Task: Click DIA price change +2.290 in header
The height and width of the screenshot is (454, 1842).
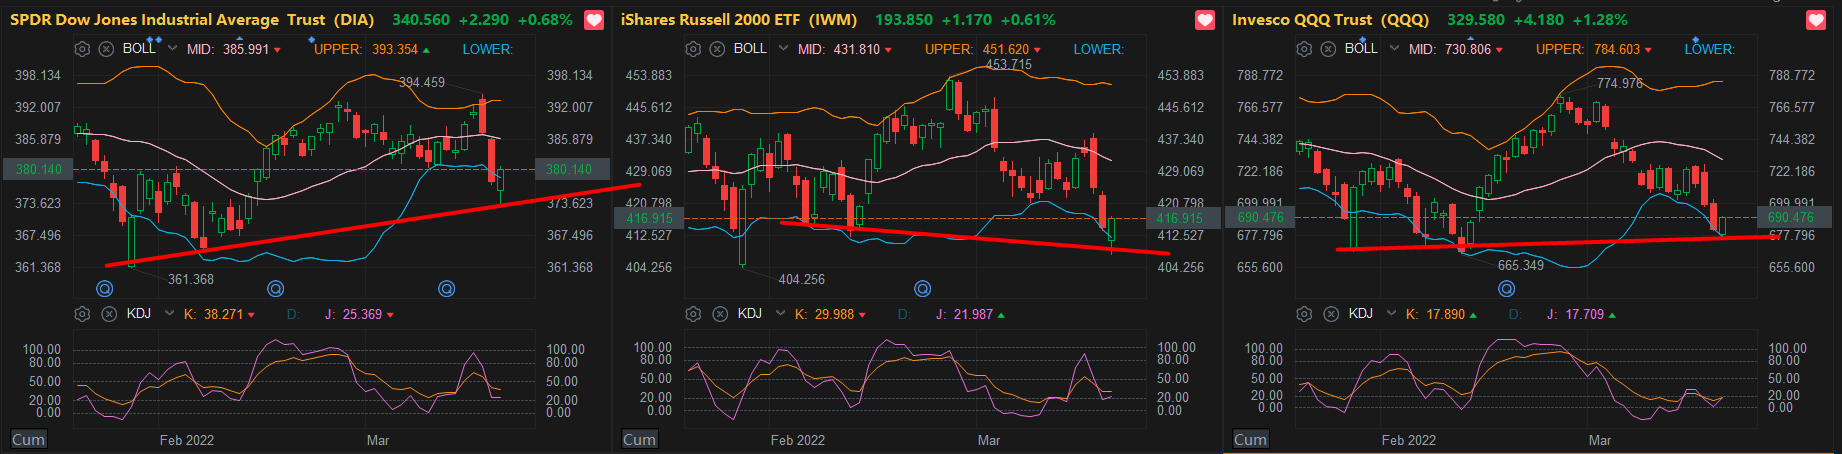Action: coord(484,20)
